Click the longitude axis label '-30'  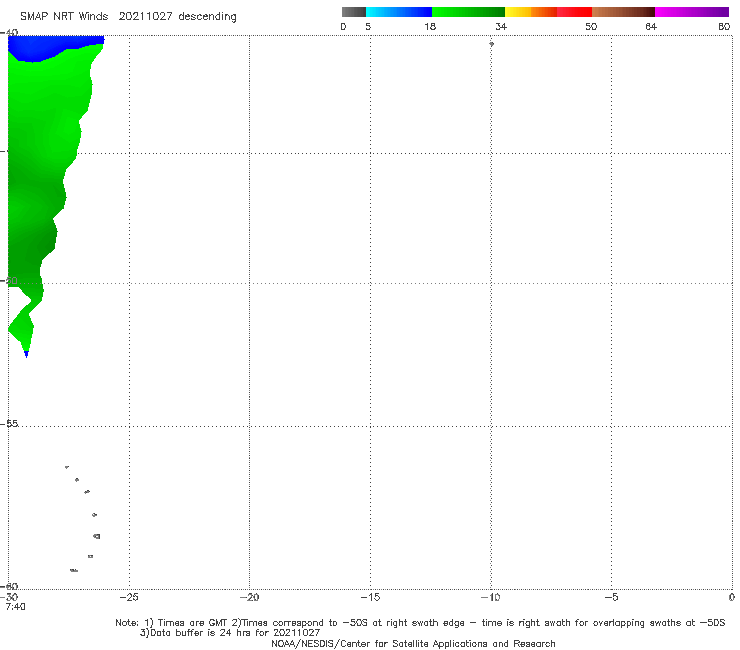tap(10, 598)
